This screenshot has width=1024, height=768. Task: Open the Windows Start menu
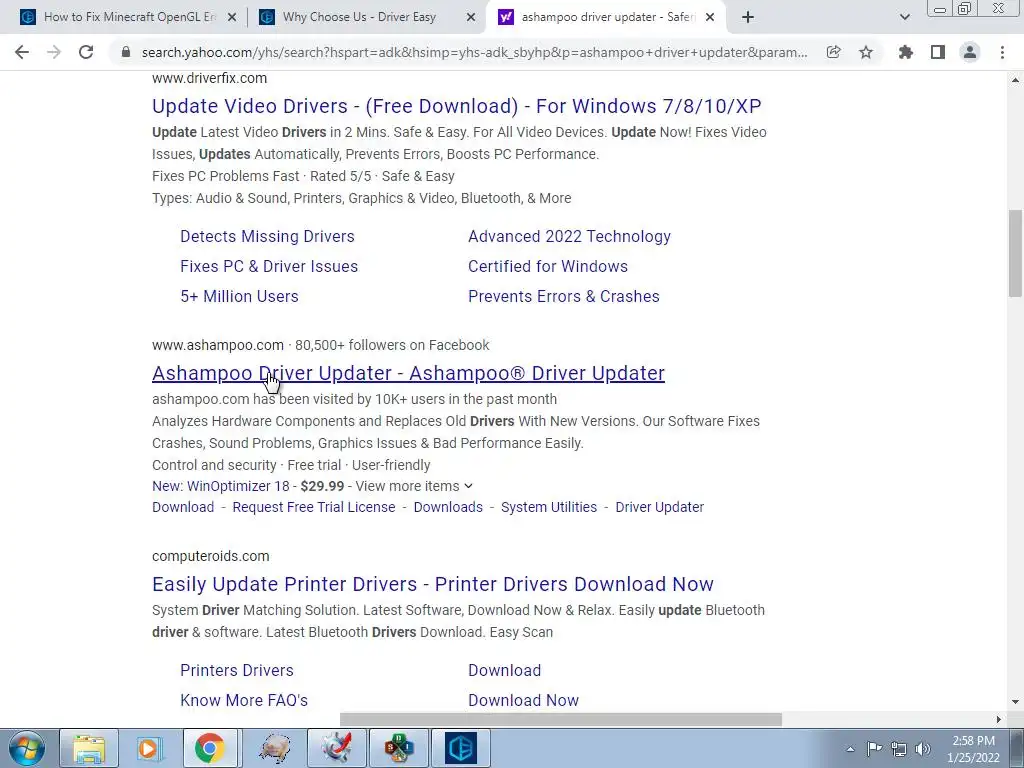[26, 748]
